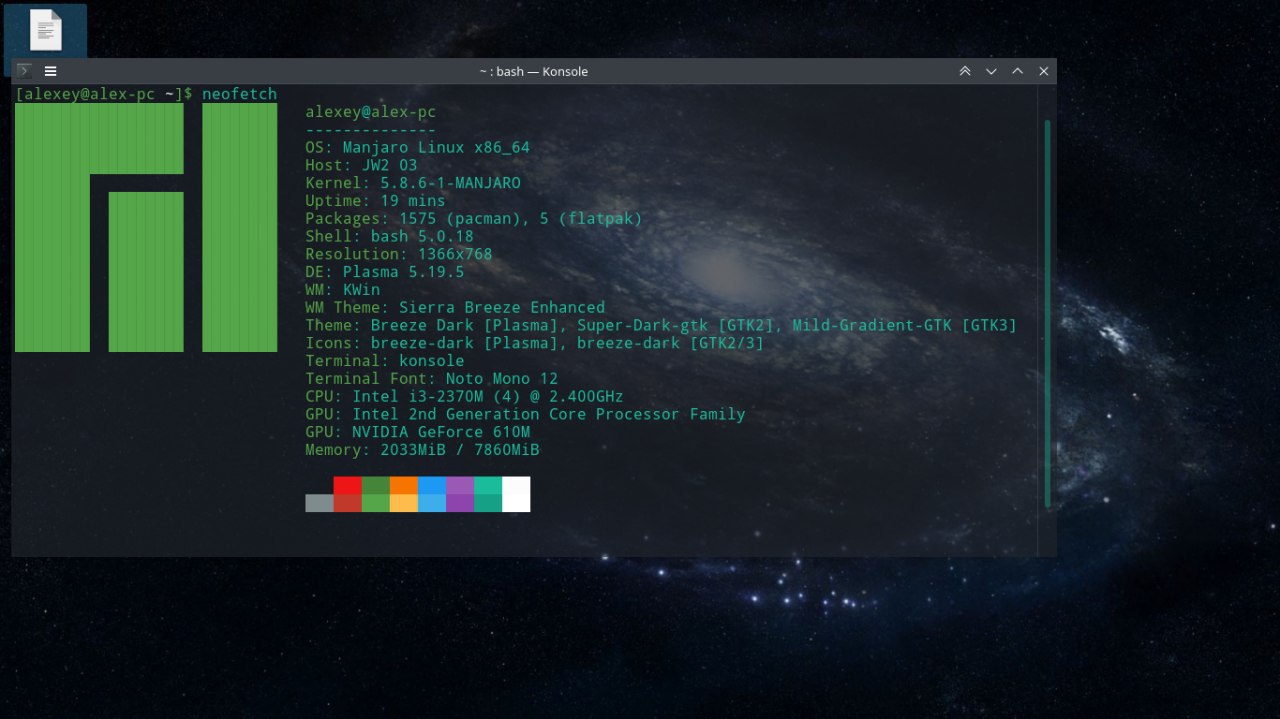
Task: Click the 'alexey@alex-pc' header above the dashes
Action: 371,112
